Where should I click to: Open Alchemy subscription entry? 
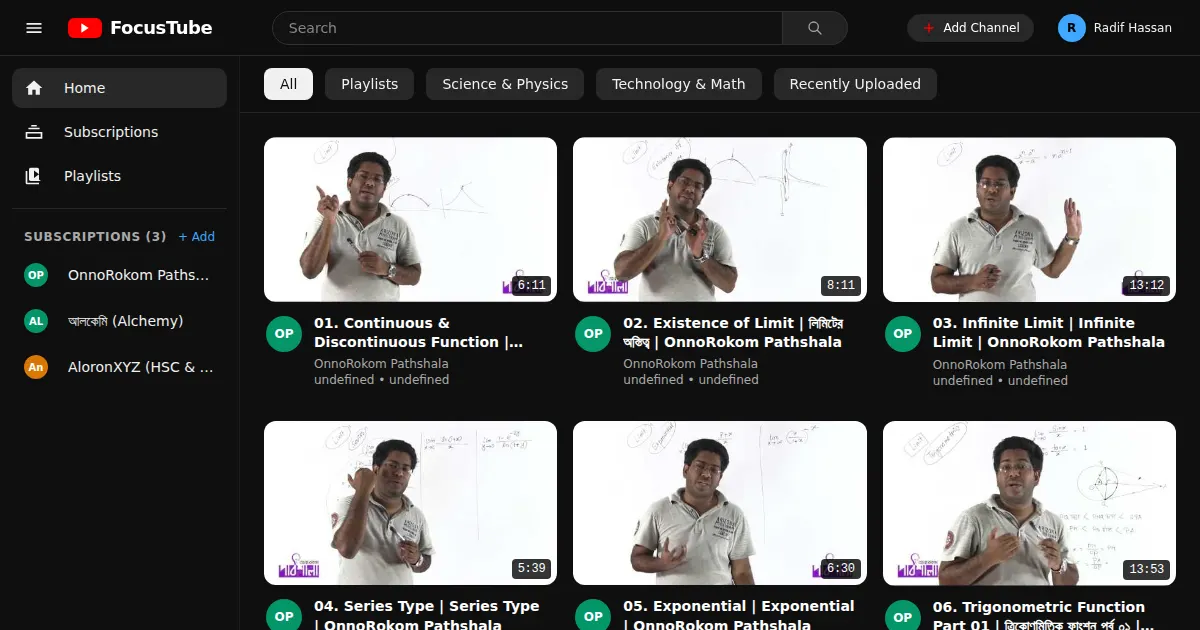119,321
